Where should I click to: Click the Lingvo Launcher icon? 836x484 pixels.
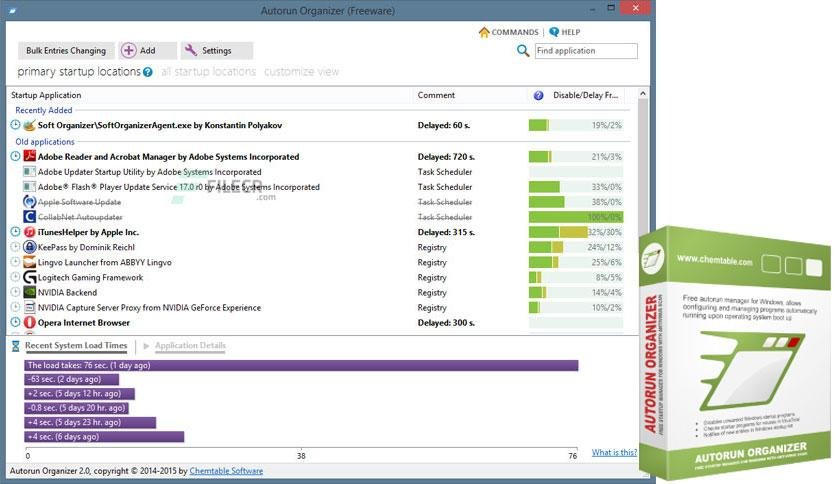[29, 262]
